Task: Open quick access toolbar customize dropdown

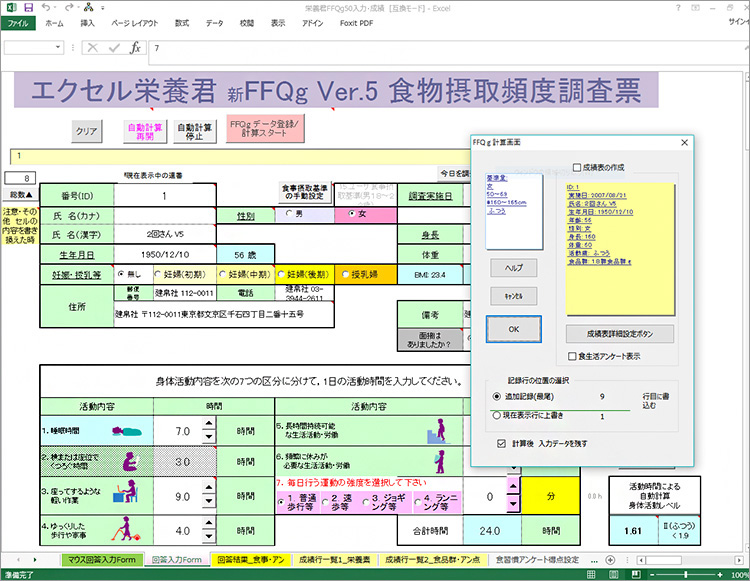Action: pyautogui.click(x=102, y=8)
